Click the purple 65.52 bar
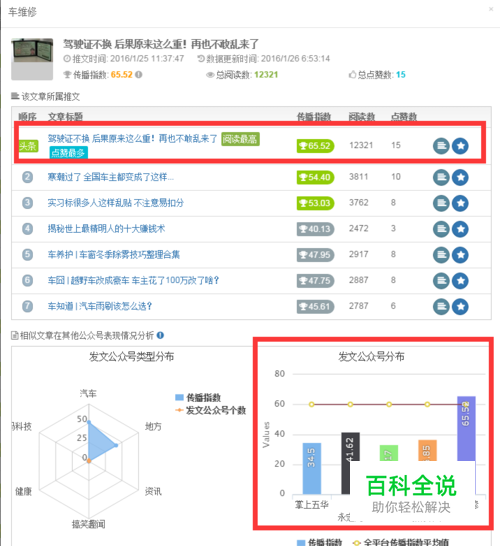500x546 pixels. (x=466, y=428)
